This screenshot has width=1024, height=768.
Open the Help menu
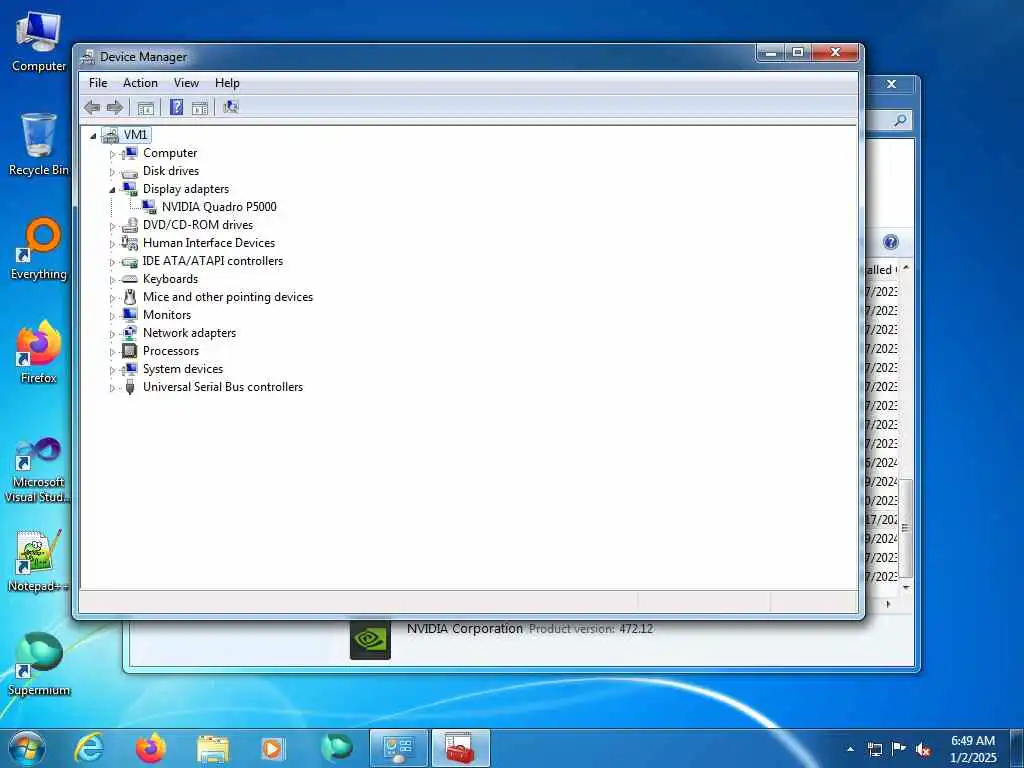(x=227, y=83)
